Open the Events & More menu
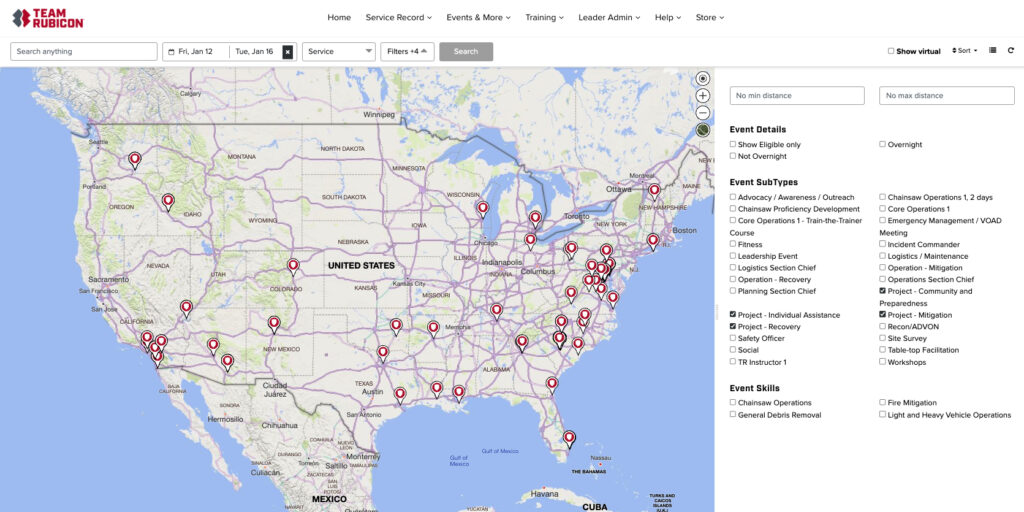 [478, 17]
